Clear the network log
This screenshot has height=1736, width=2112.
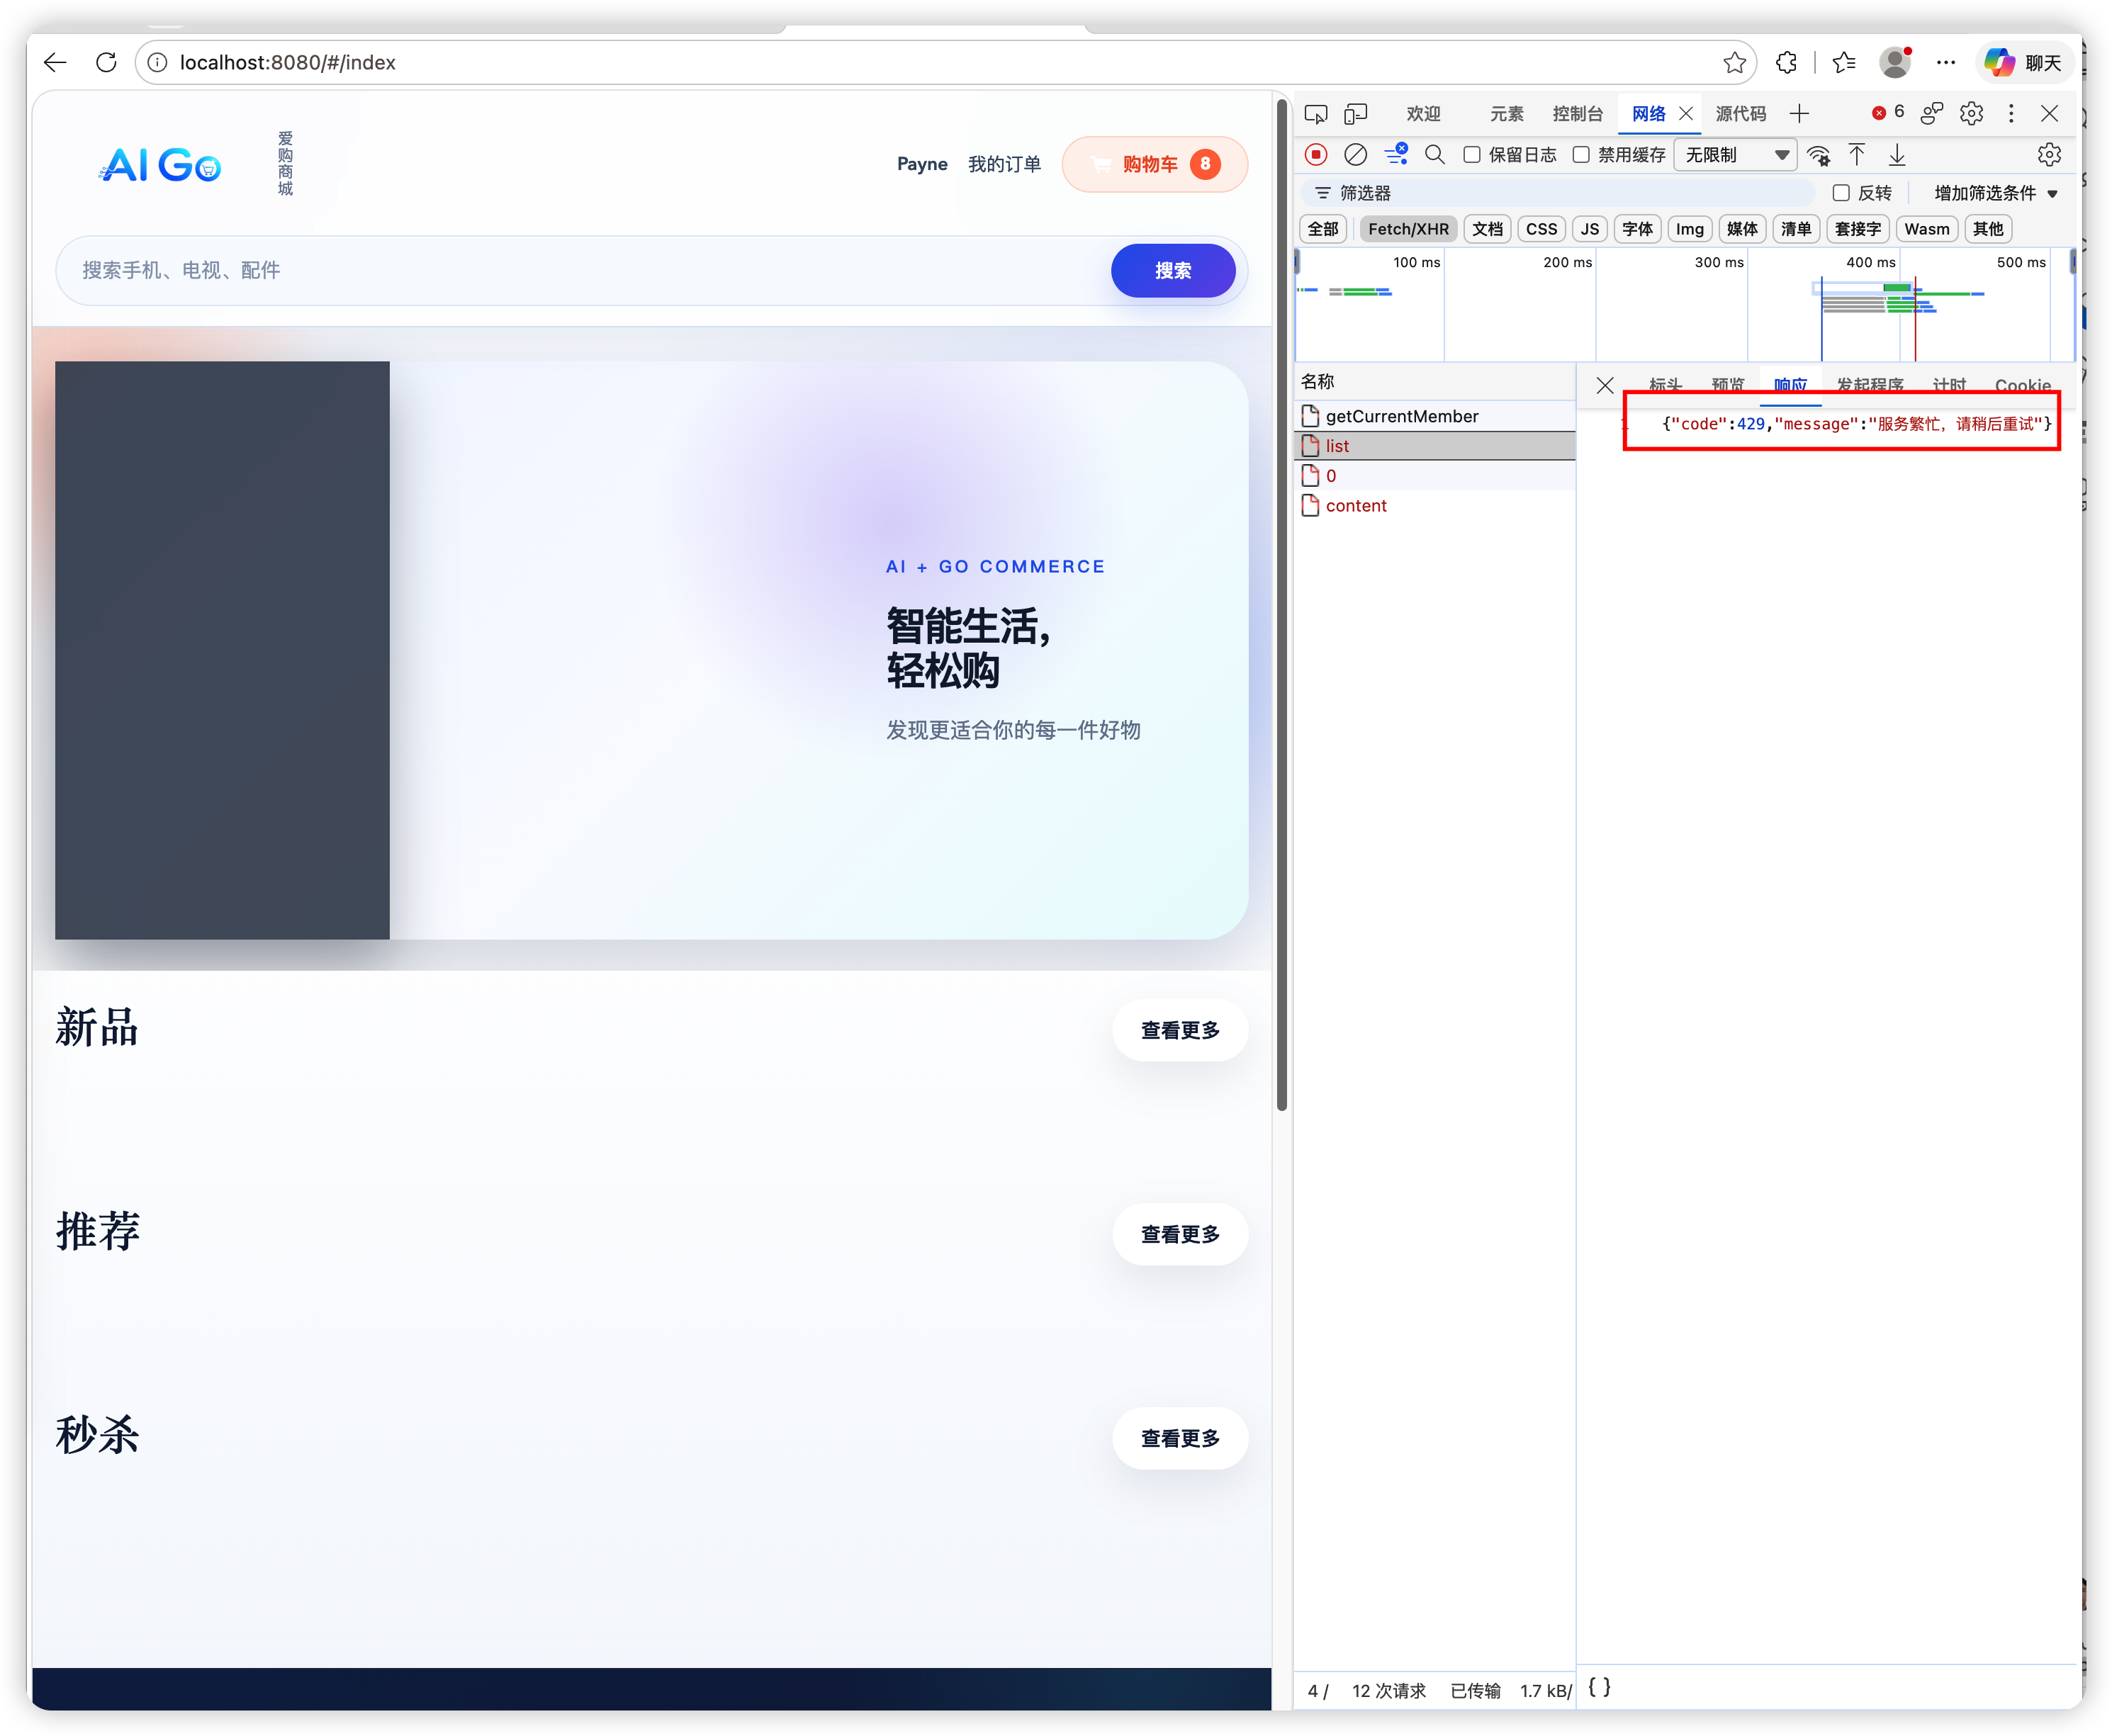[1355, 155]
